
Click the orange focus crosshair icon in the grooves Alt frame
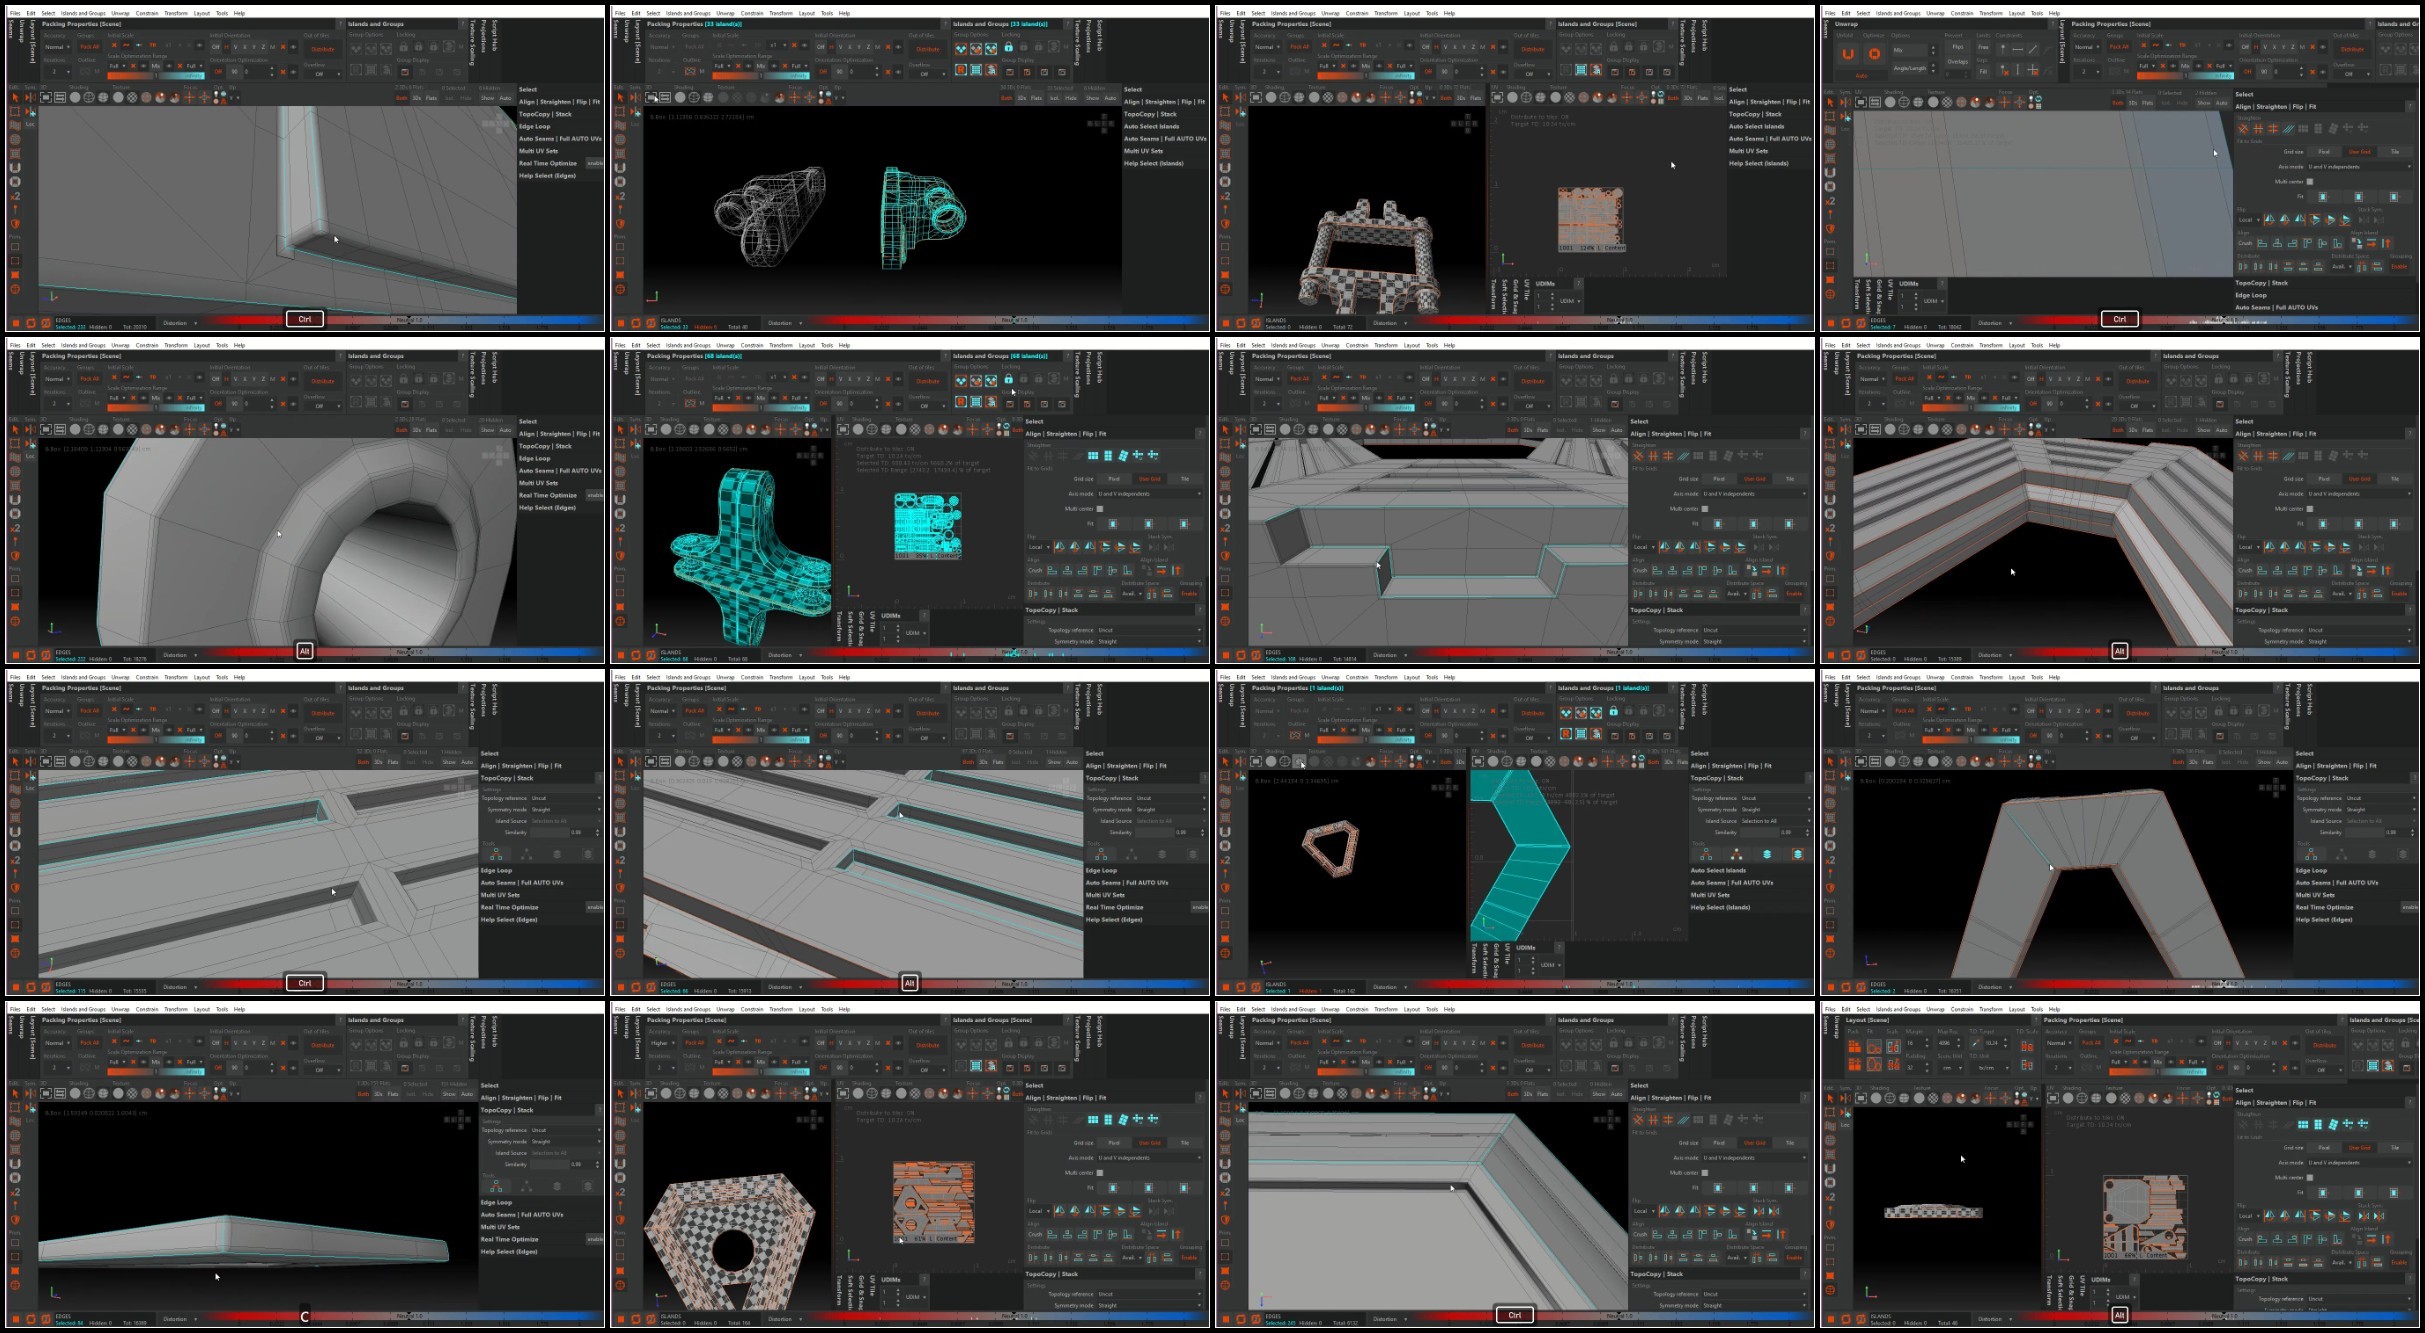coord(795,762)
